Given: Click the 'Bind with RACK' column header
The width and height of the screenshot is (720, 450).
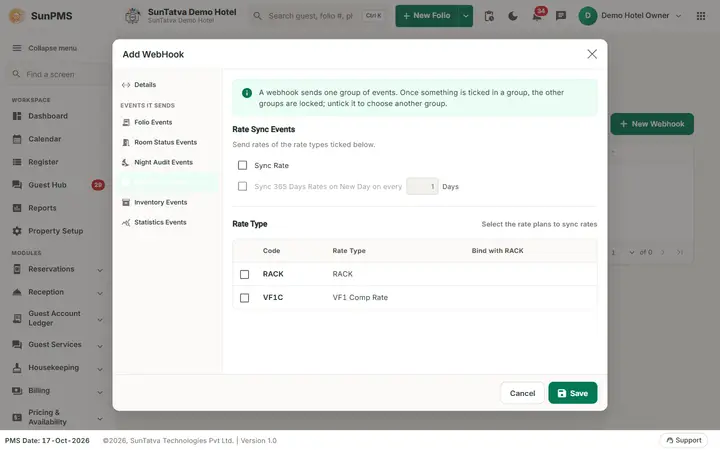Looking at the screenshot, I should coord(497,251).
